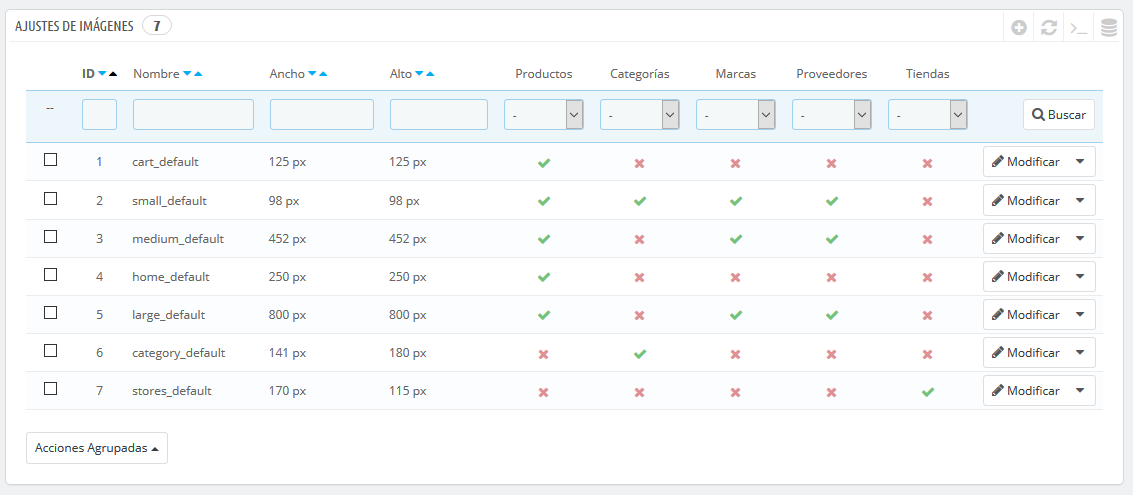Toggle Categorías red cross for medium_default
The width and height of the screenshot is (1133, 495).
point(639,239)
